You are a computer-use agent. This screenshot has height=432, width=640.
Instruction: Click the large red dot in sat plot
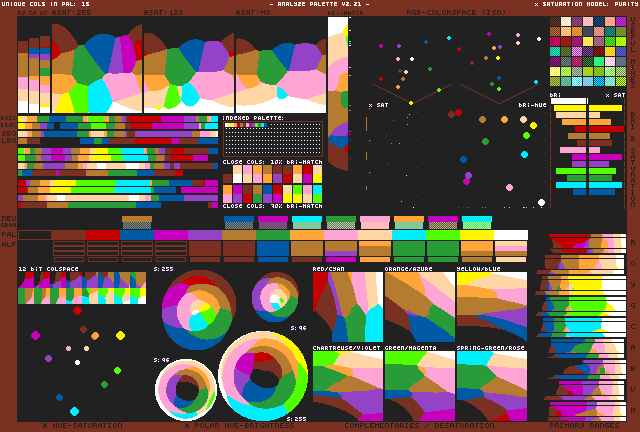(x=458, y=113)
